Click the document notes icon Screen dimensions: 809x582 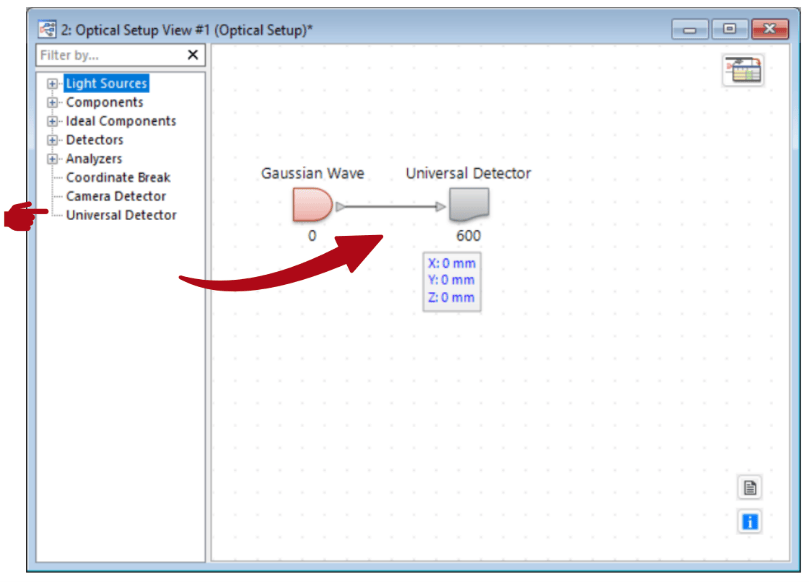[750, 488]
